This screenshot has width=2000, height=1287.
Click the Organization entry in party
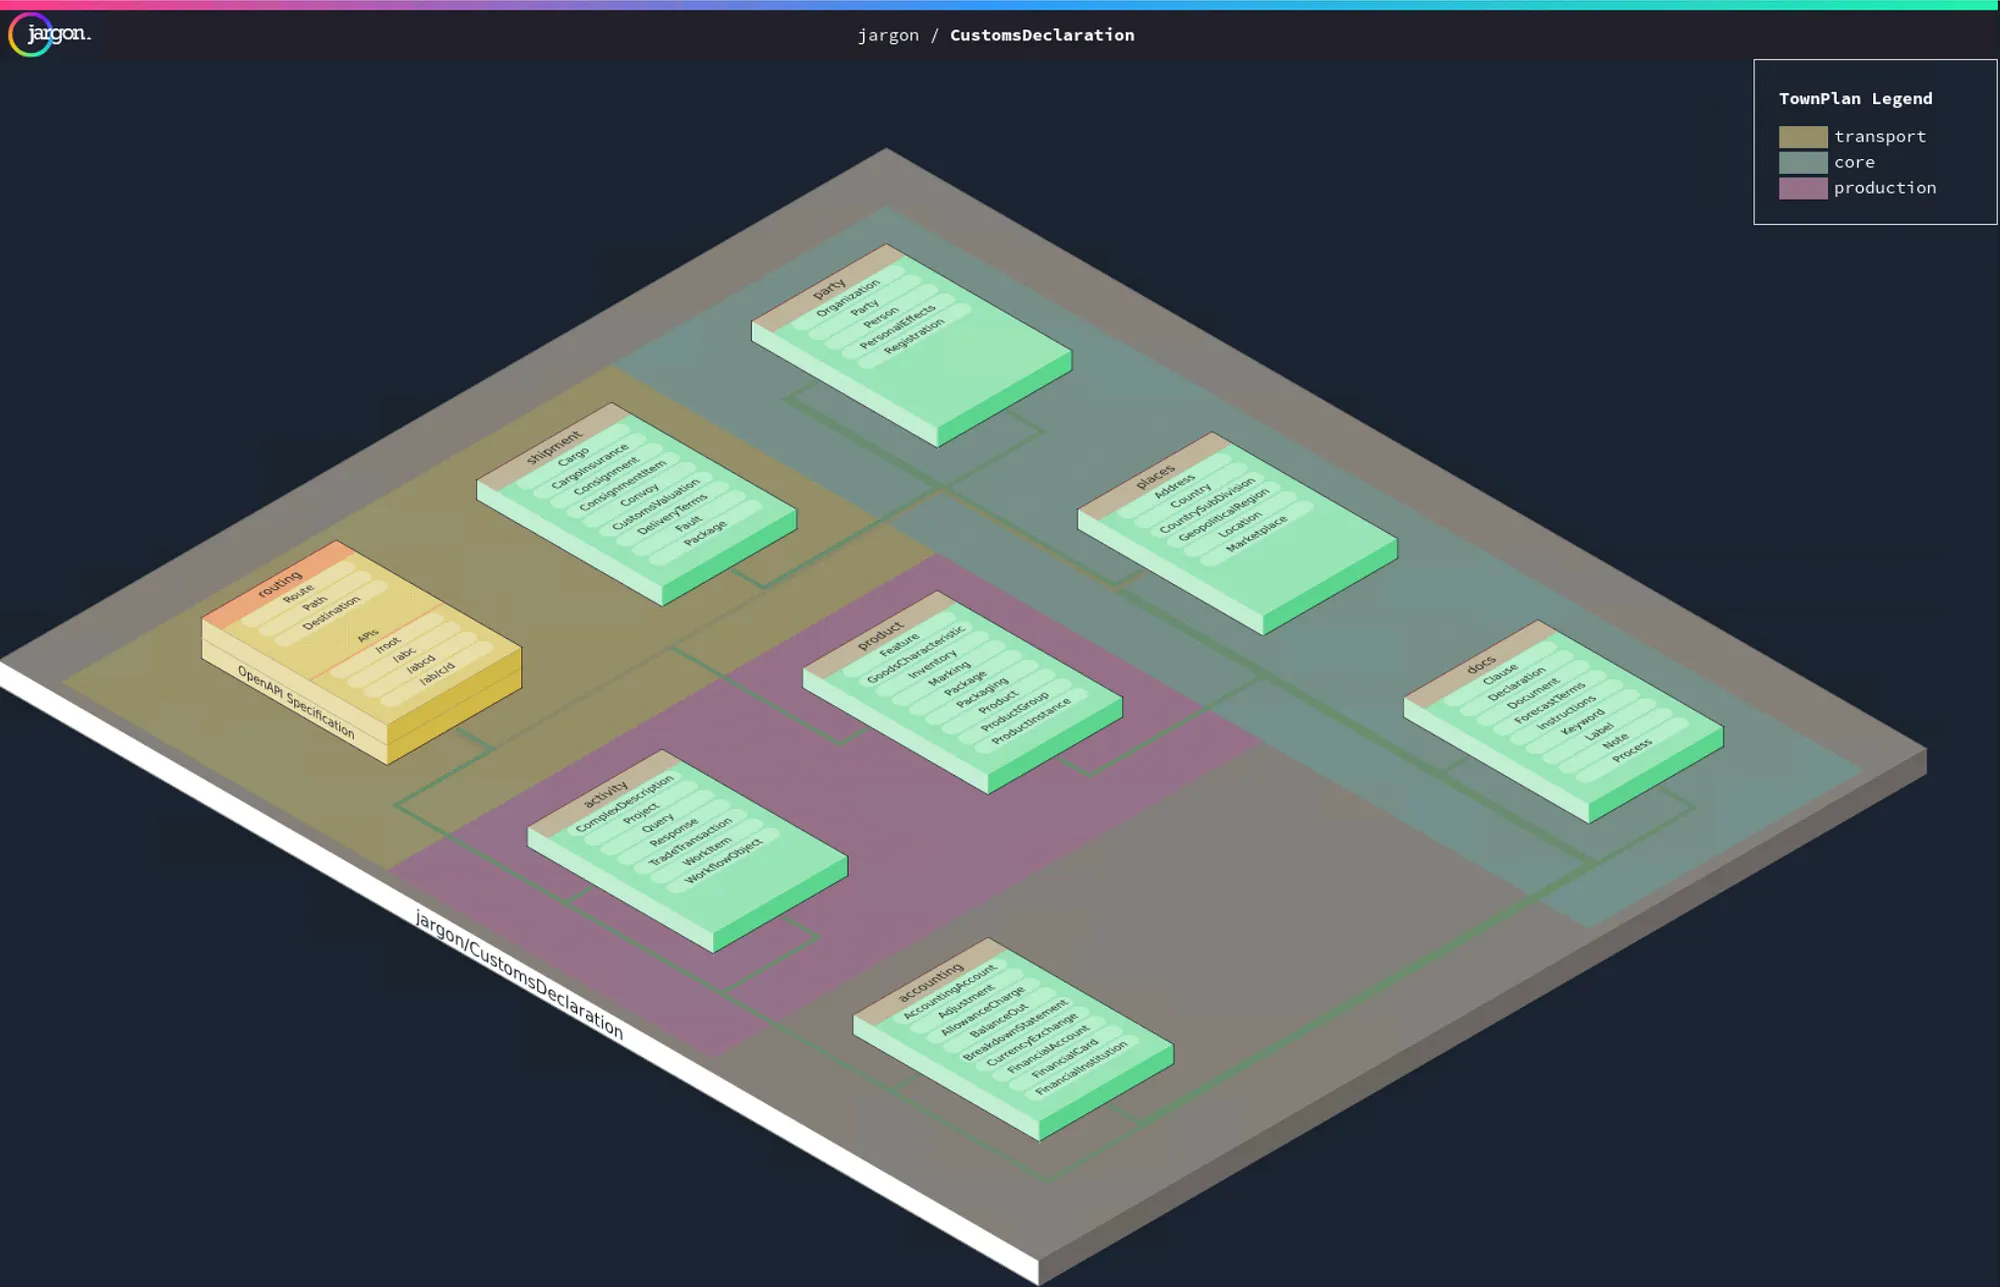pos(848,299)
